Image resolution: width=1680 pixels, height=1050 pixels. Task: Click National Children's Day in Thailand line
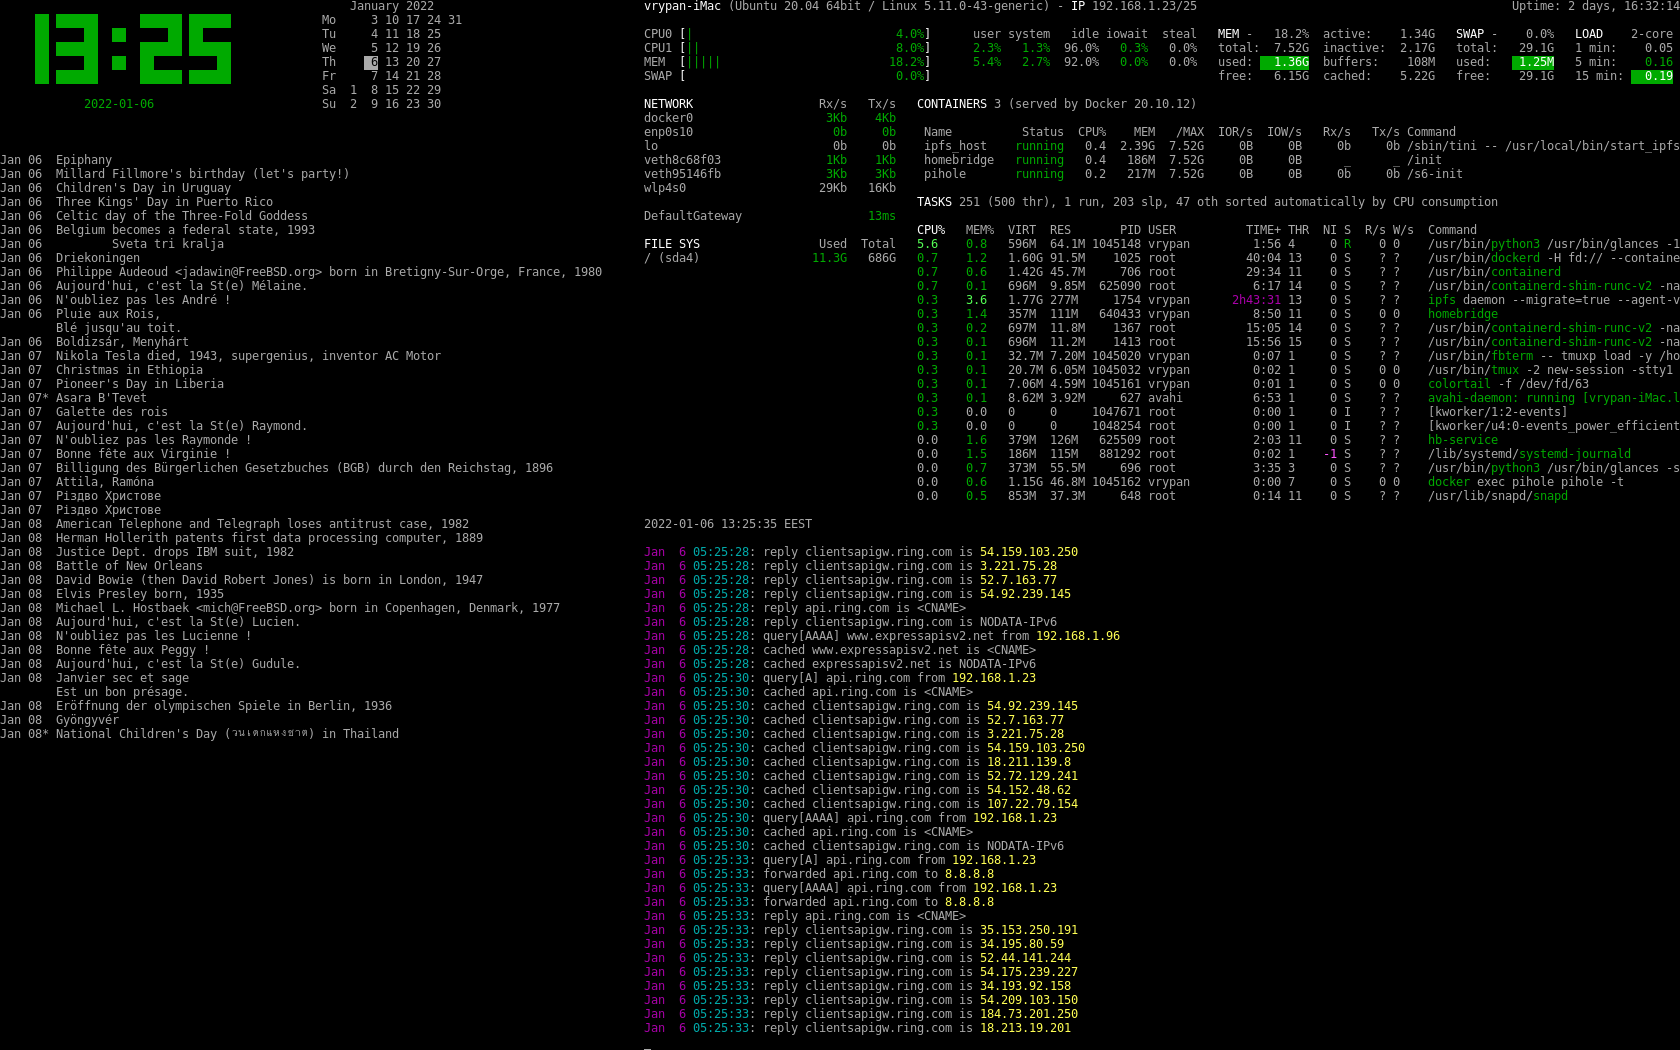click(x=199, y=734)
